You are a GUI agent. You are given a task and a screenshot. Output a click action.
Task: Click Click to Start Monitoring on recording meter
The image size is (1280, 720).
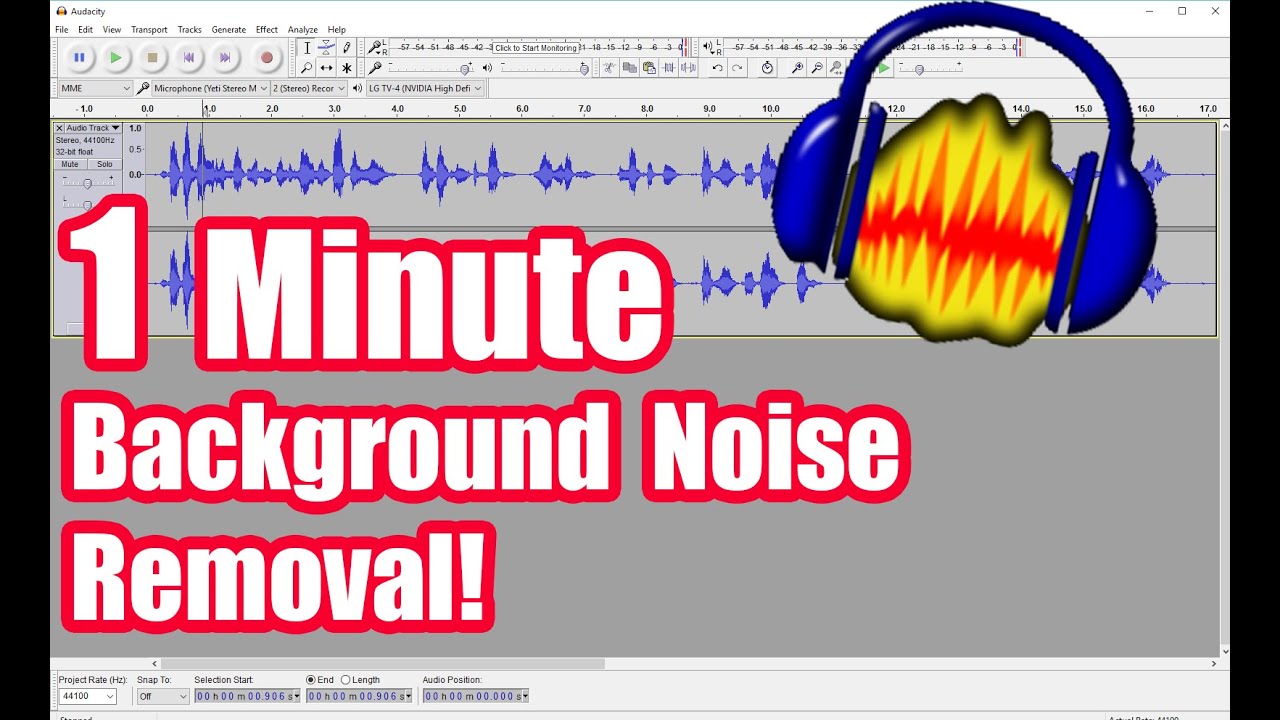[x=536, y=48]
